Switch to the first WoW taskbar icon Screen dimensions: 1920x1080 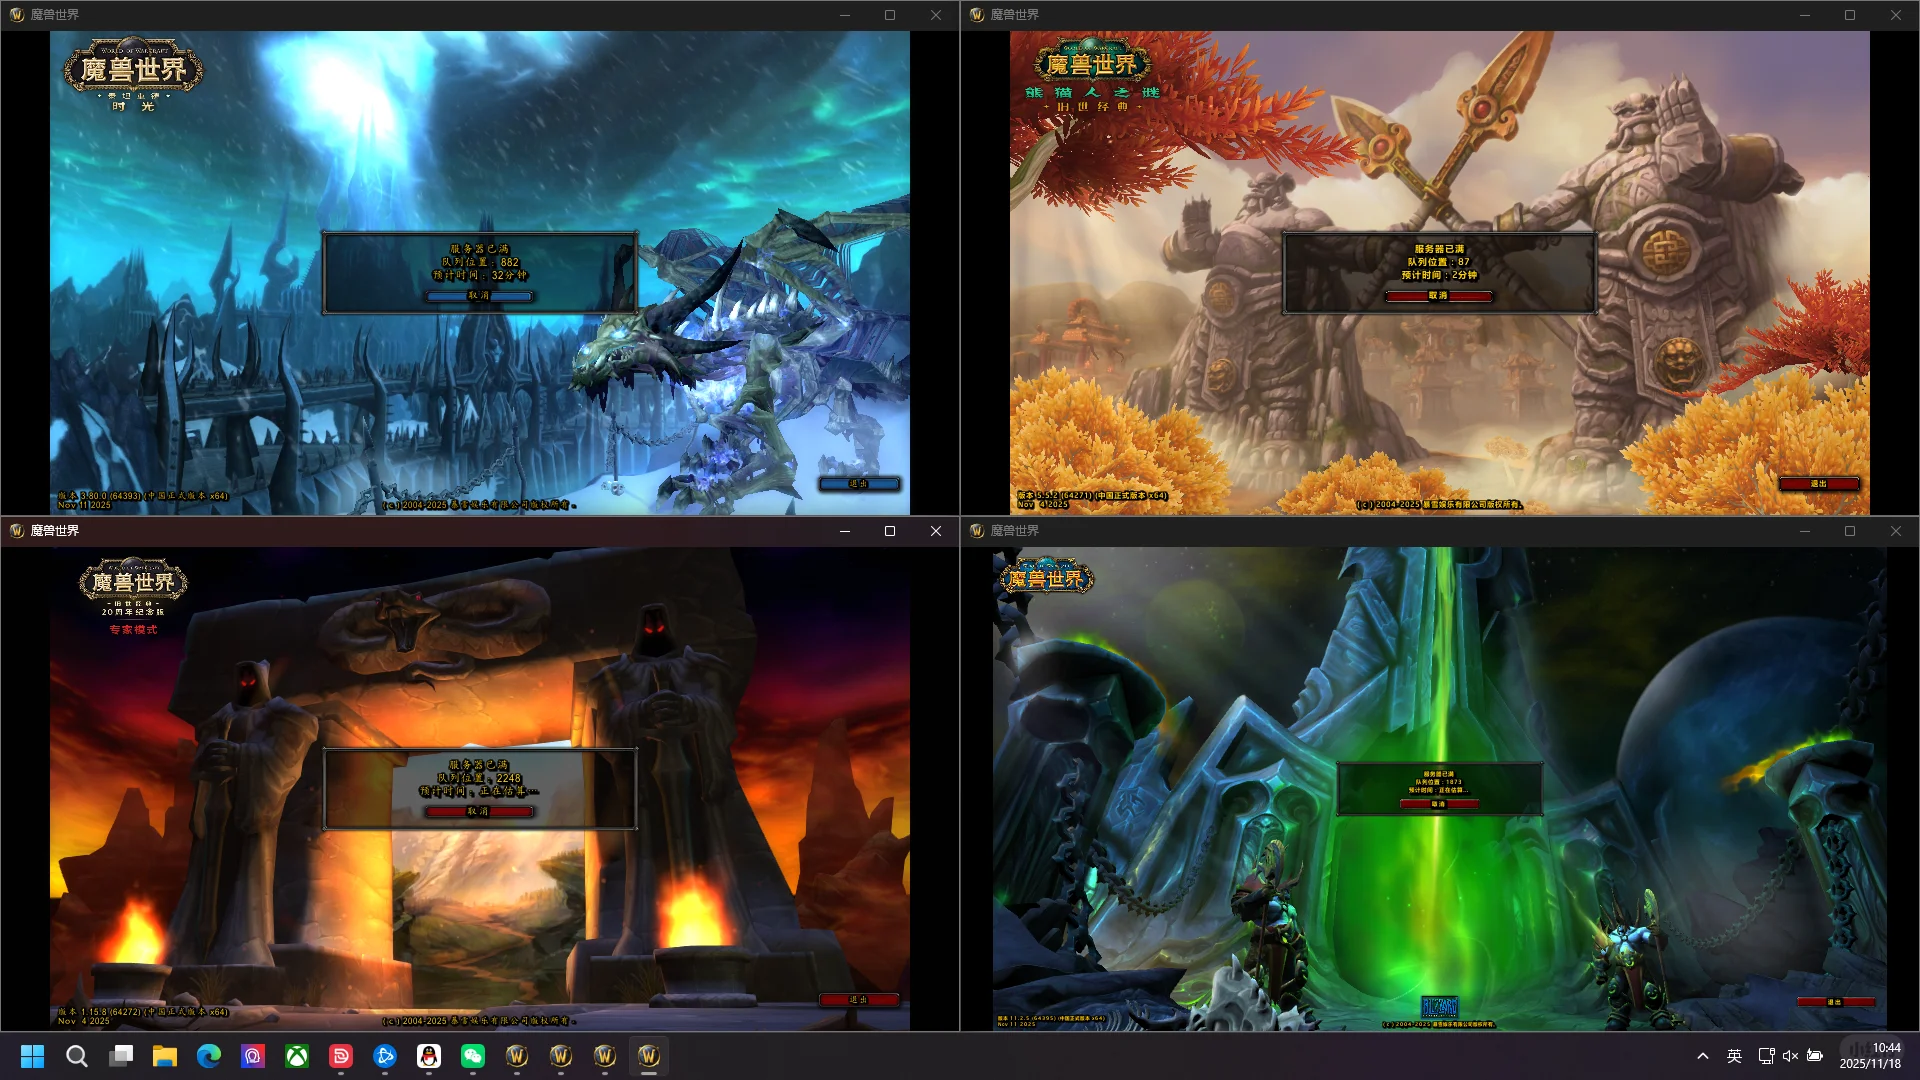(x=517, y=1056)
